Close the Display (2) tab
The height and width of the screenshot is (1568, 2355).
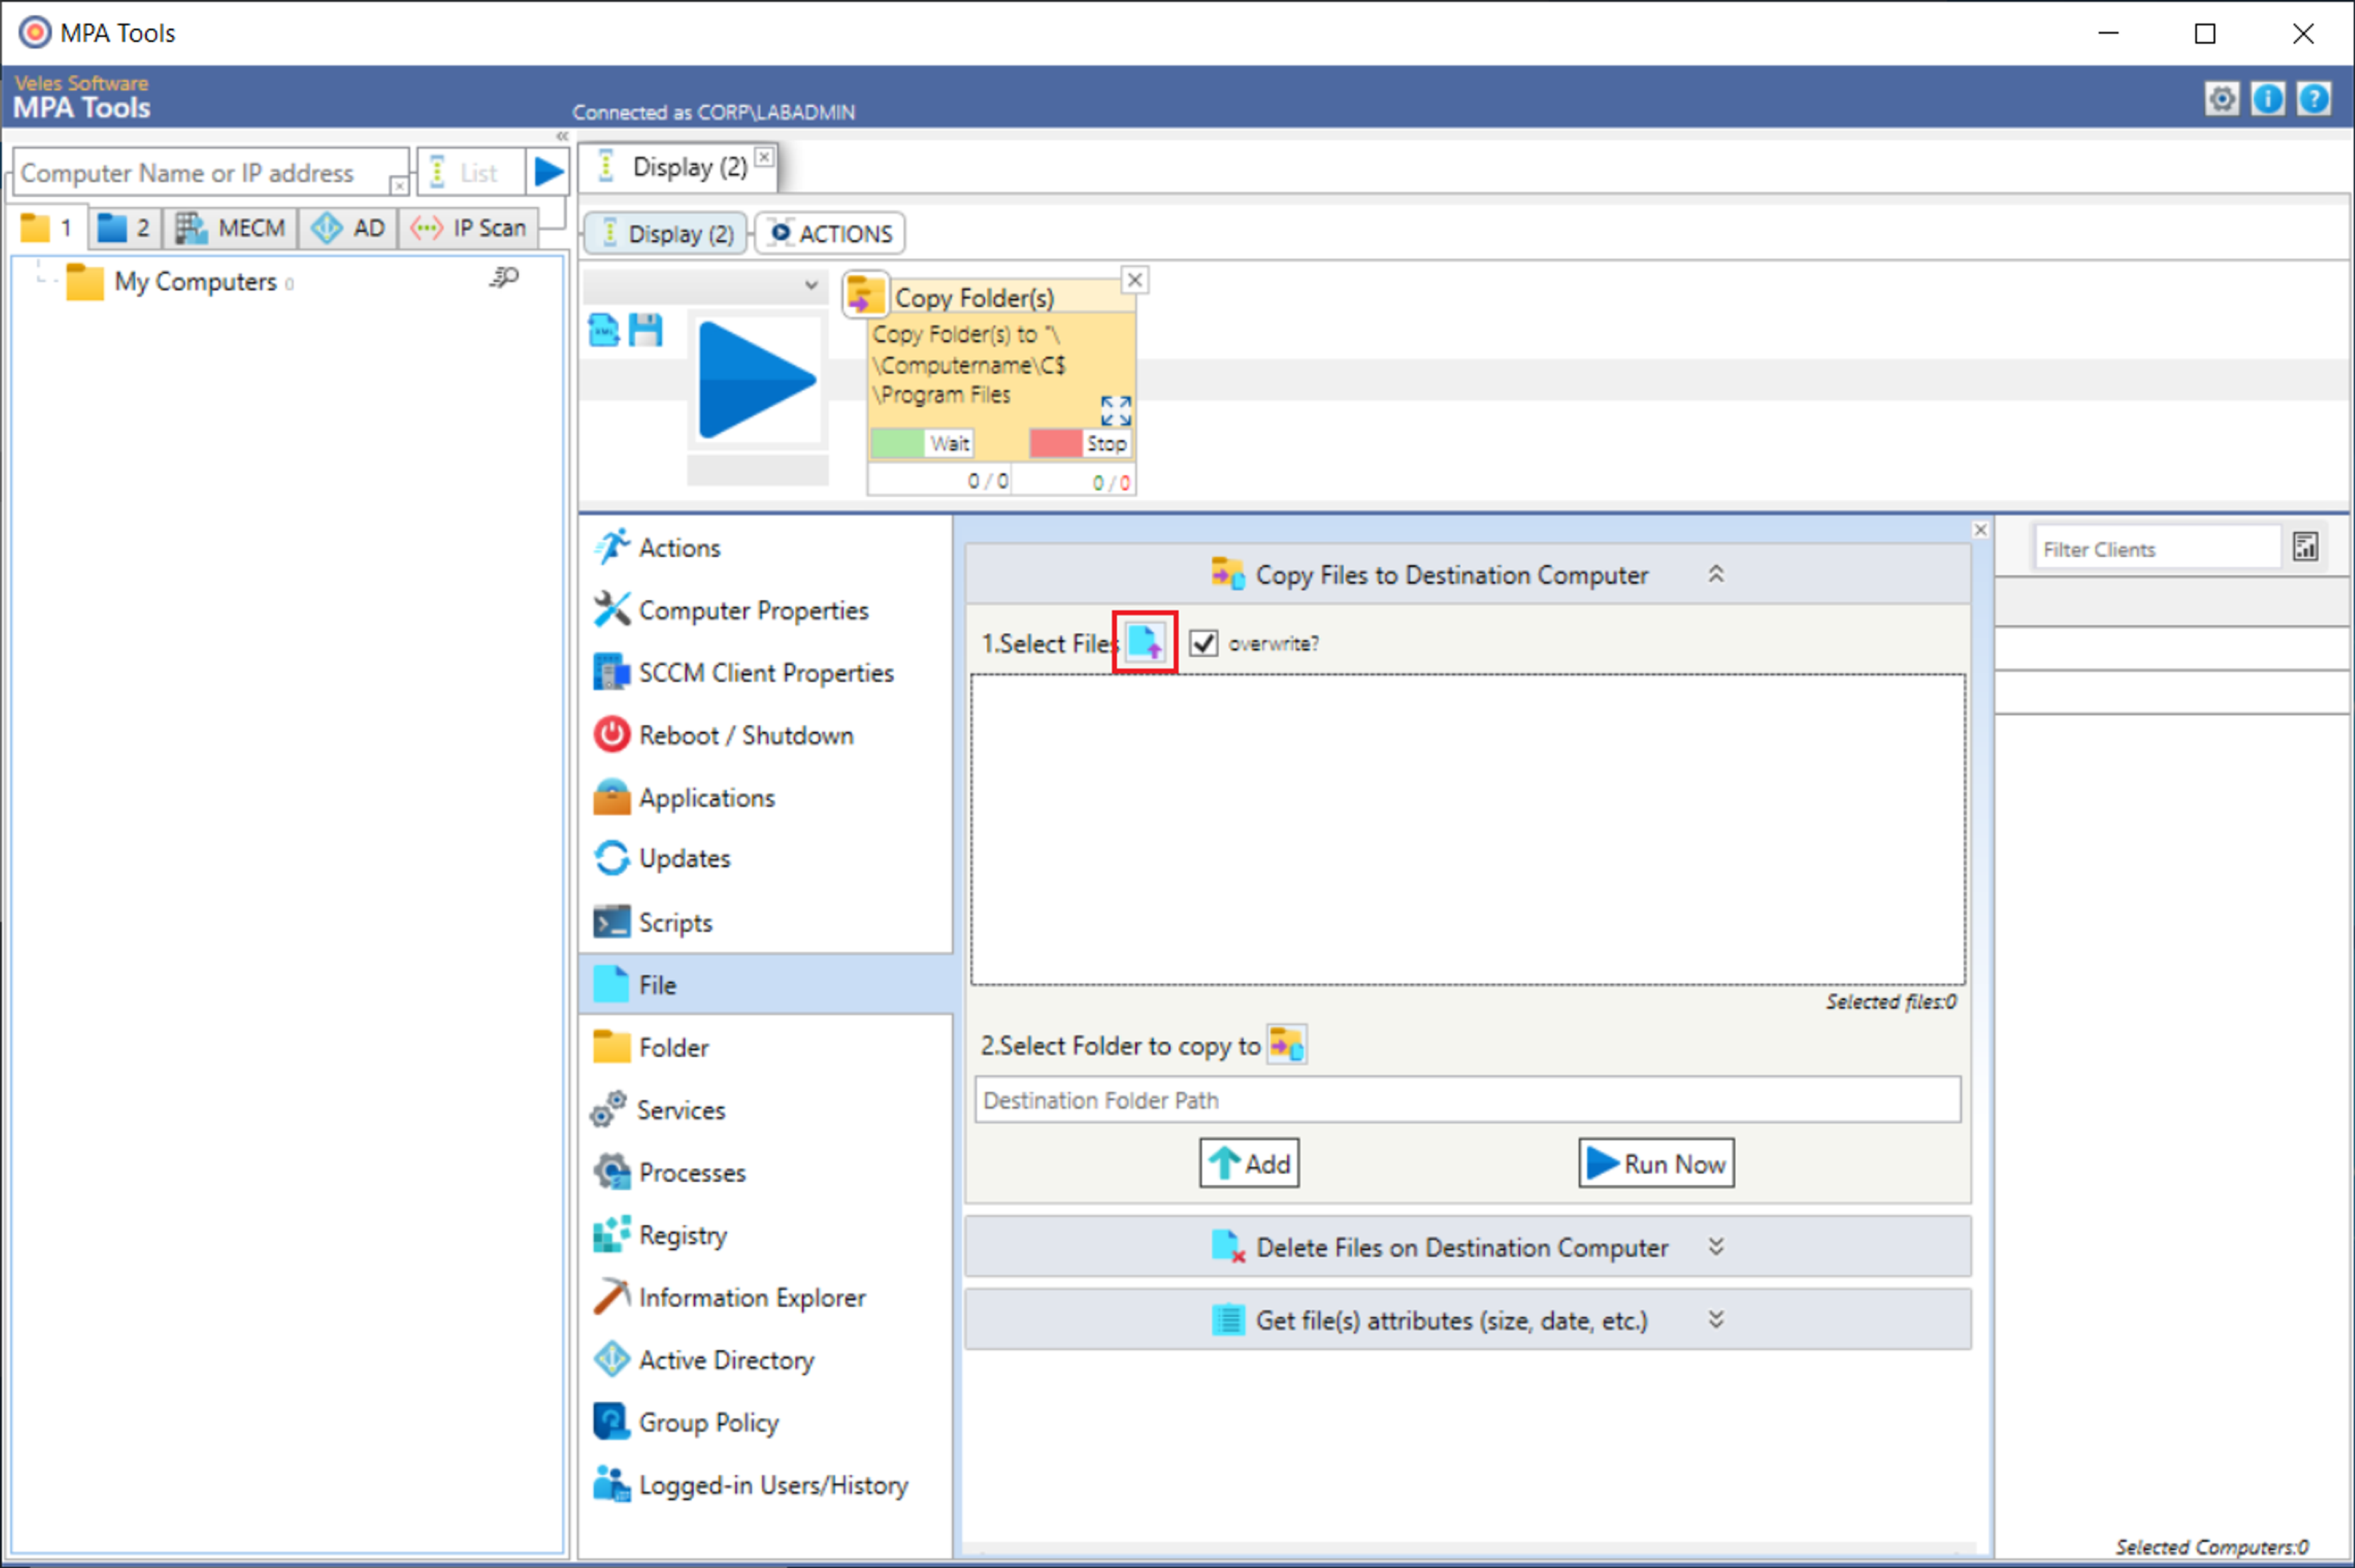pyautogui.click(x=764, y=157)
